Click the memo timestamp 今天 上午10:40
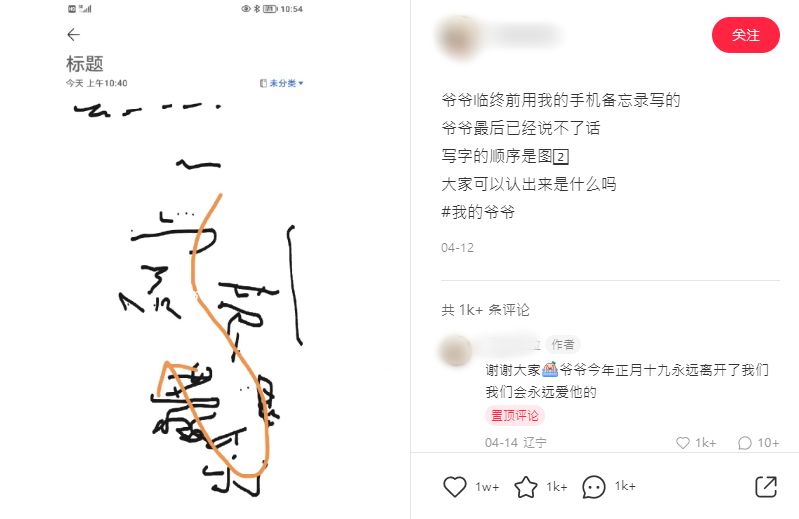799x519 pixels. pyautogui.click(x=96, y=83)
